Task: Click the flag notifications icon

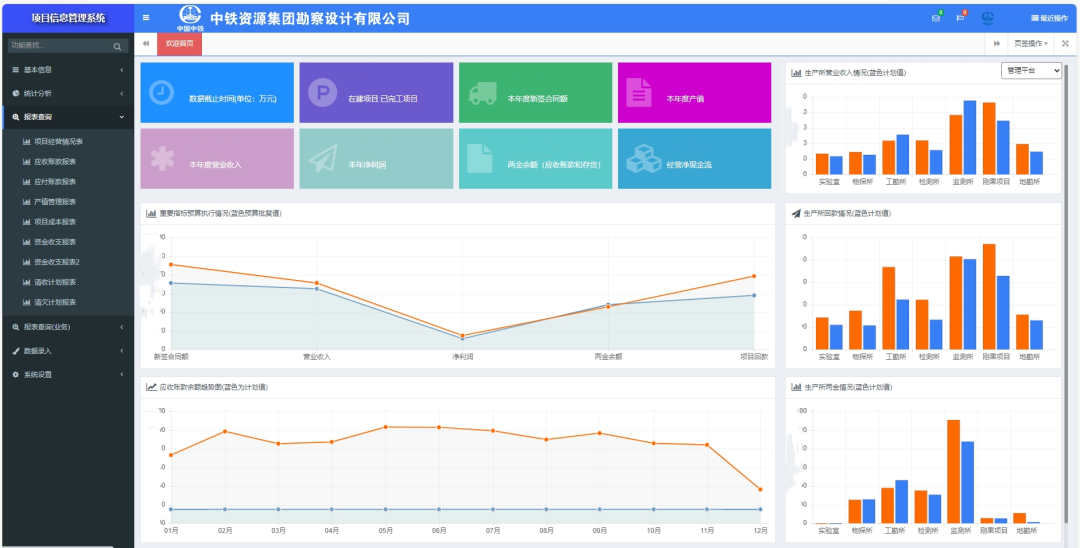Action: coord(960,18)
